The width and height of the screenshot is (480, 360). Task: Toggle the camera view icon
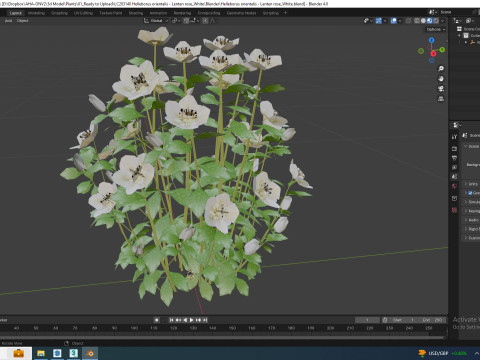(441, 89)
